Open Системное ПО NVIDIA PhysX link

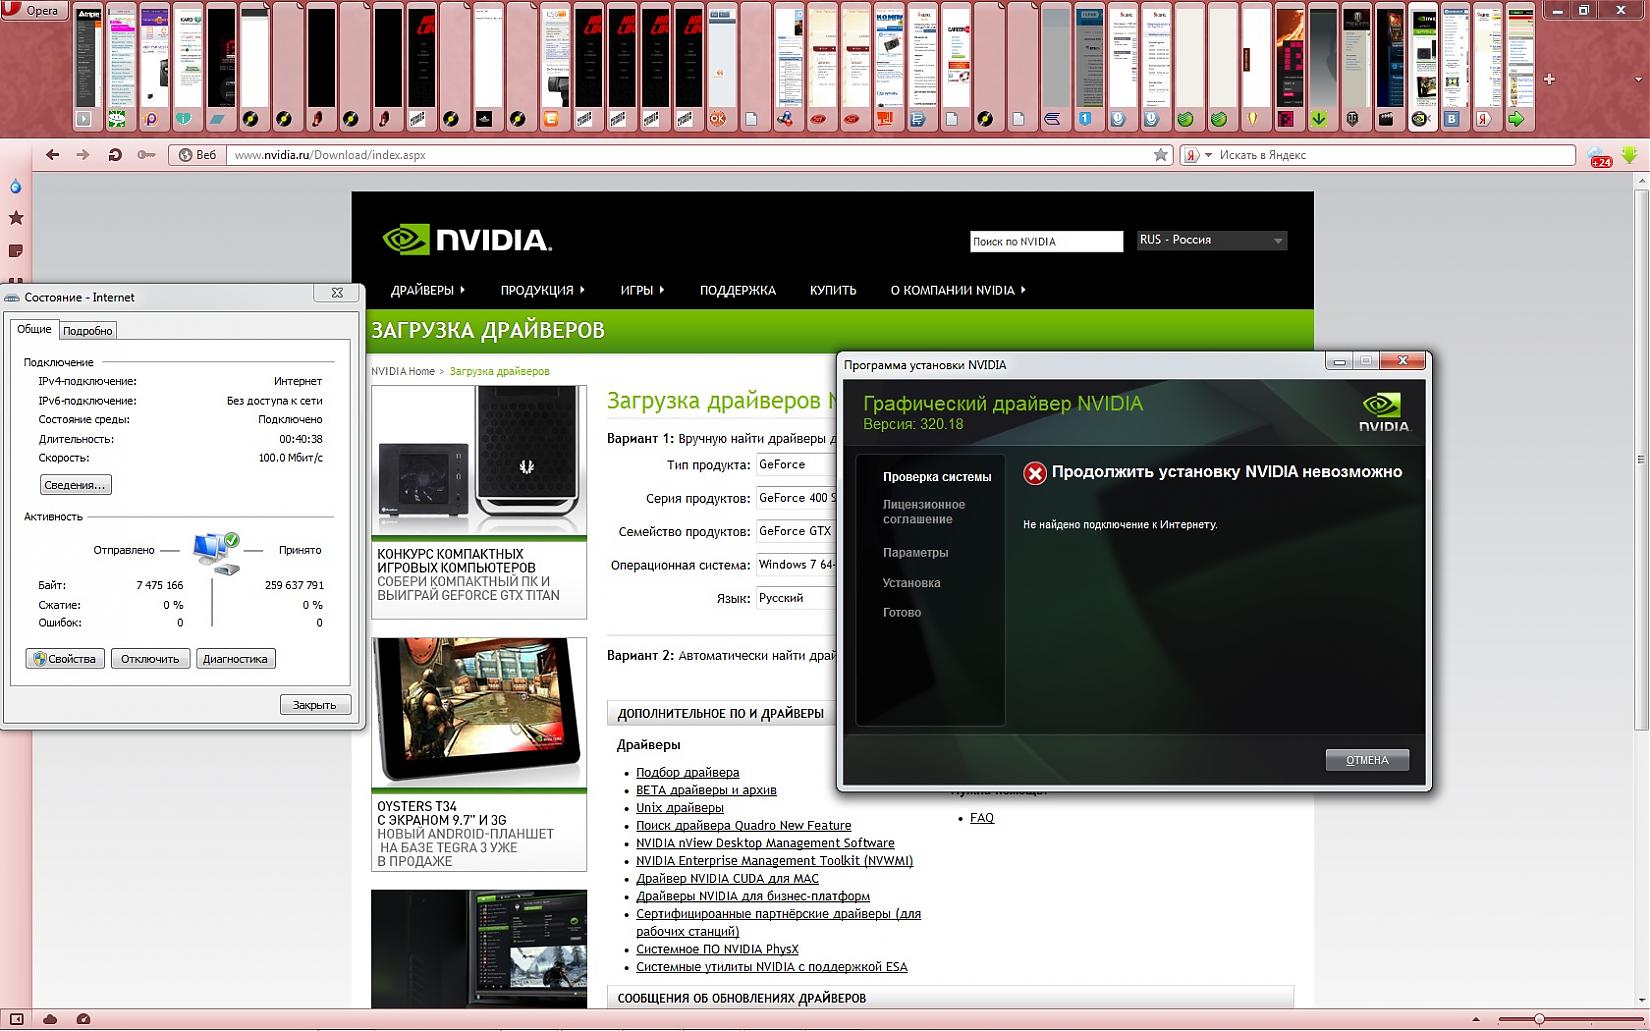click(x=717, y=949)
